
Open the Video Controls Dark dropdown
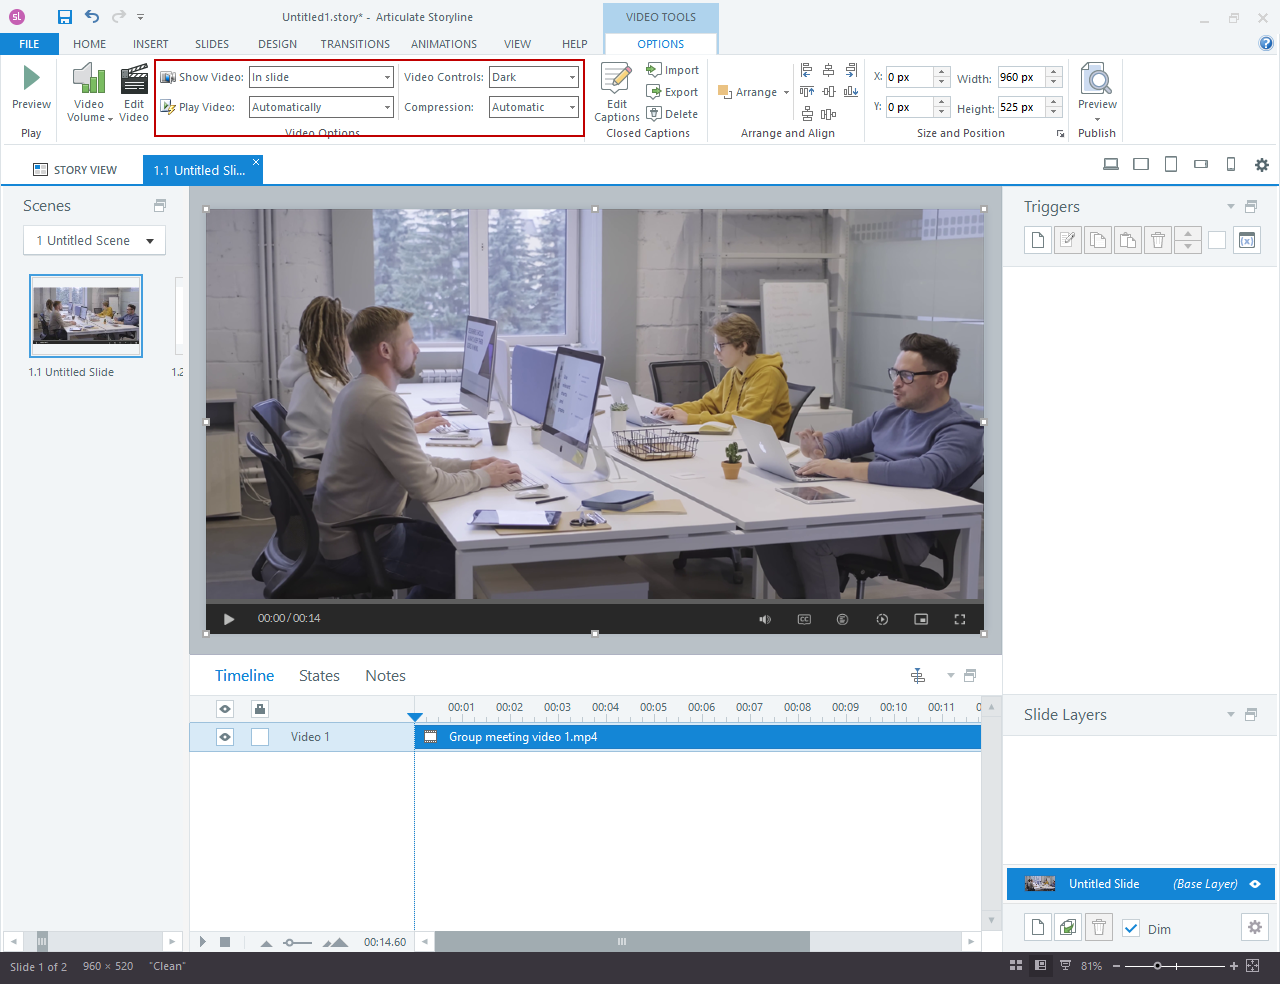tap(534, 77)
